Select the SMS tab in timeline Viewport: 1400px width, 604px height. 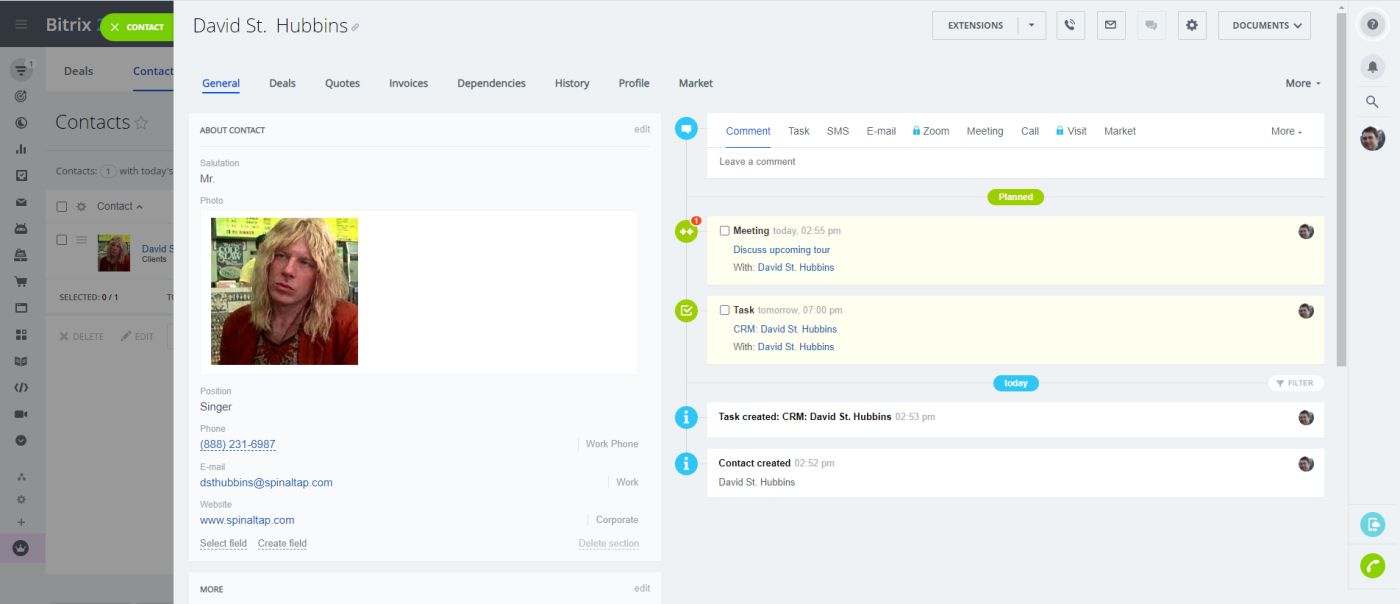(837, 132)
